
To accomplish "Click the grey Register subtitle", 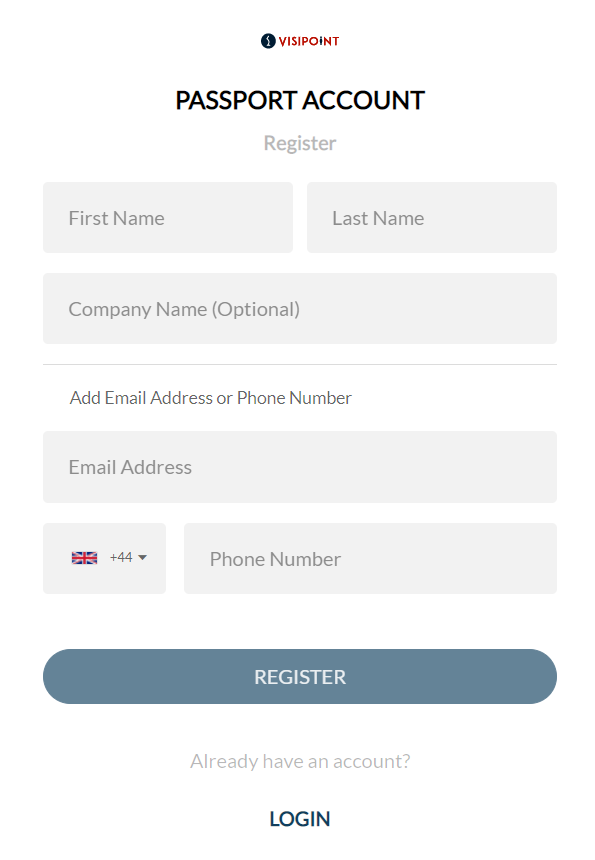I will (300, 143).
